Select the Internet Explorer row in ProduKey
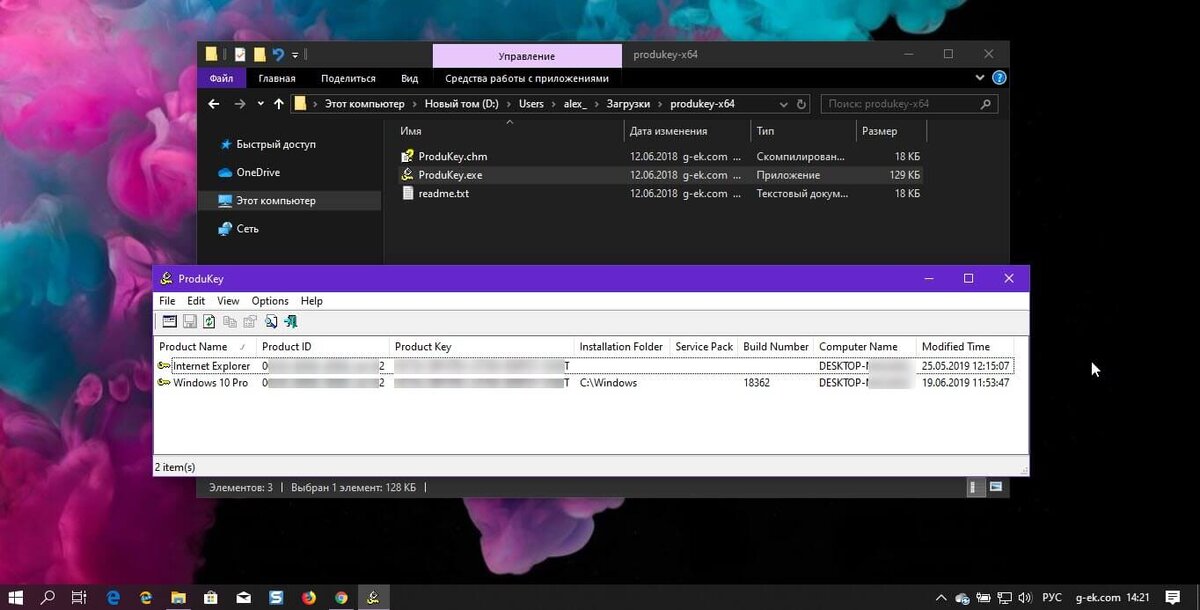 (585, 366)
